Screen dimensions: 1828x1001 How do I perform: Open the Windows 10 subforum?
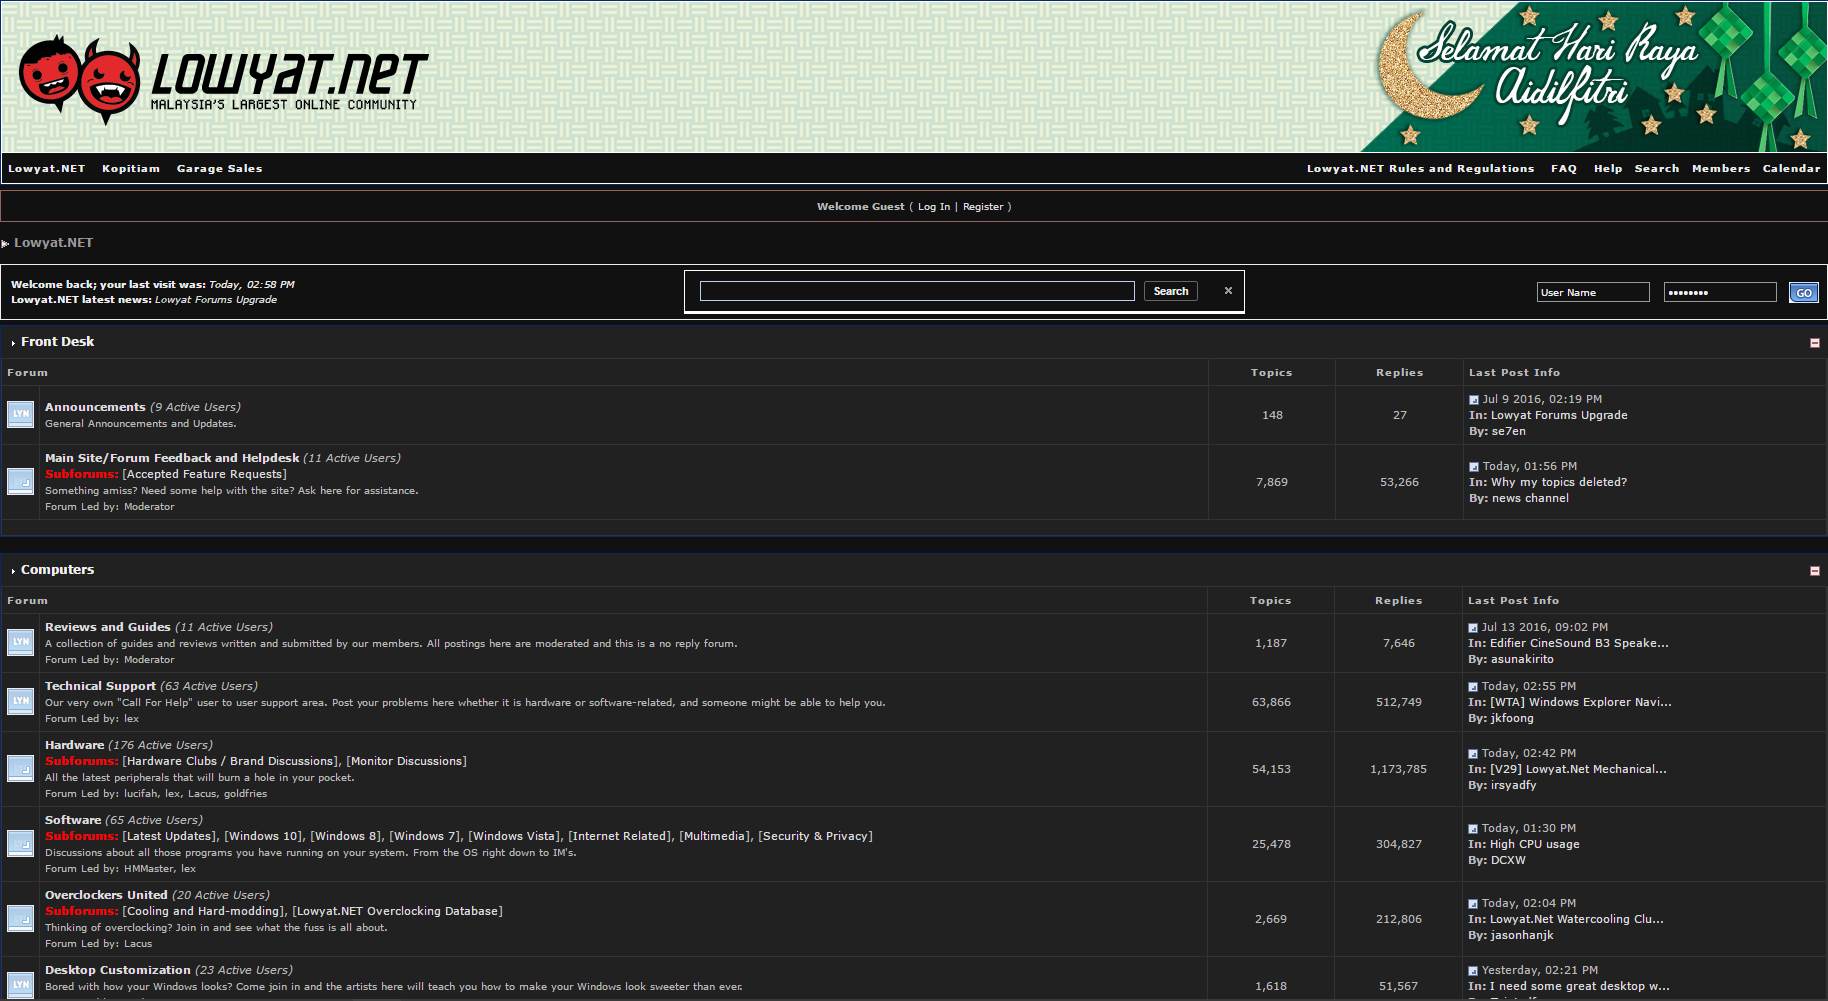point(264,836)
